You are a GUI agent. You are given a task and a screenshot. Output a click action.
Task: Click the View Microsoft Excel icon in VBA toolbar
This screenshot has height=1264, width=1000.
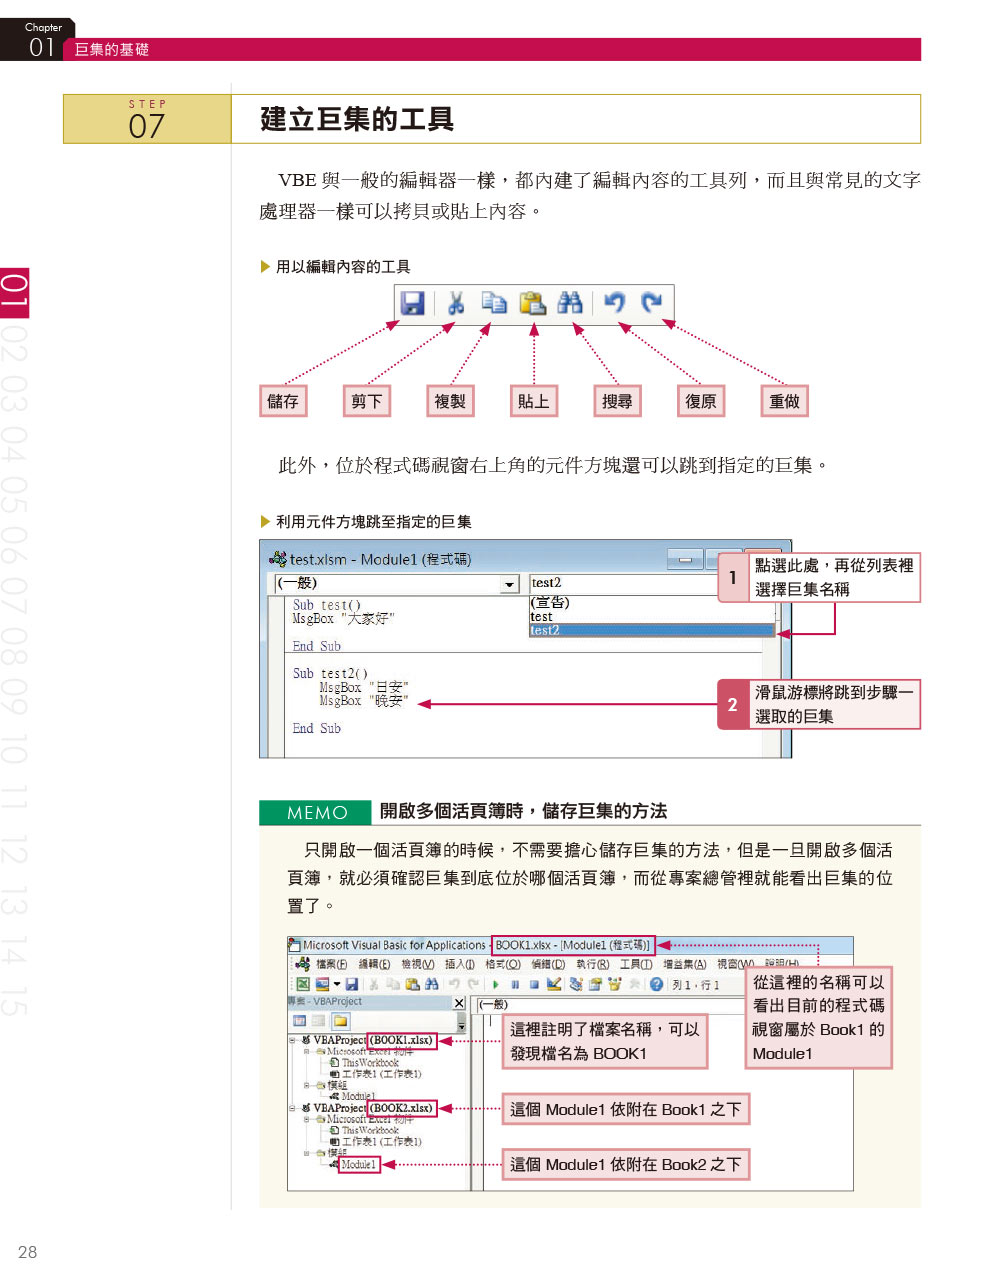coord(303,984)
